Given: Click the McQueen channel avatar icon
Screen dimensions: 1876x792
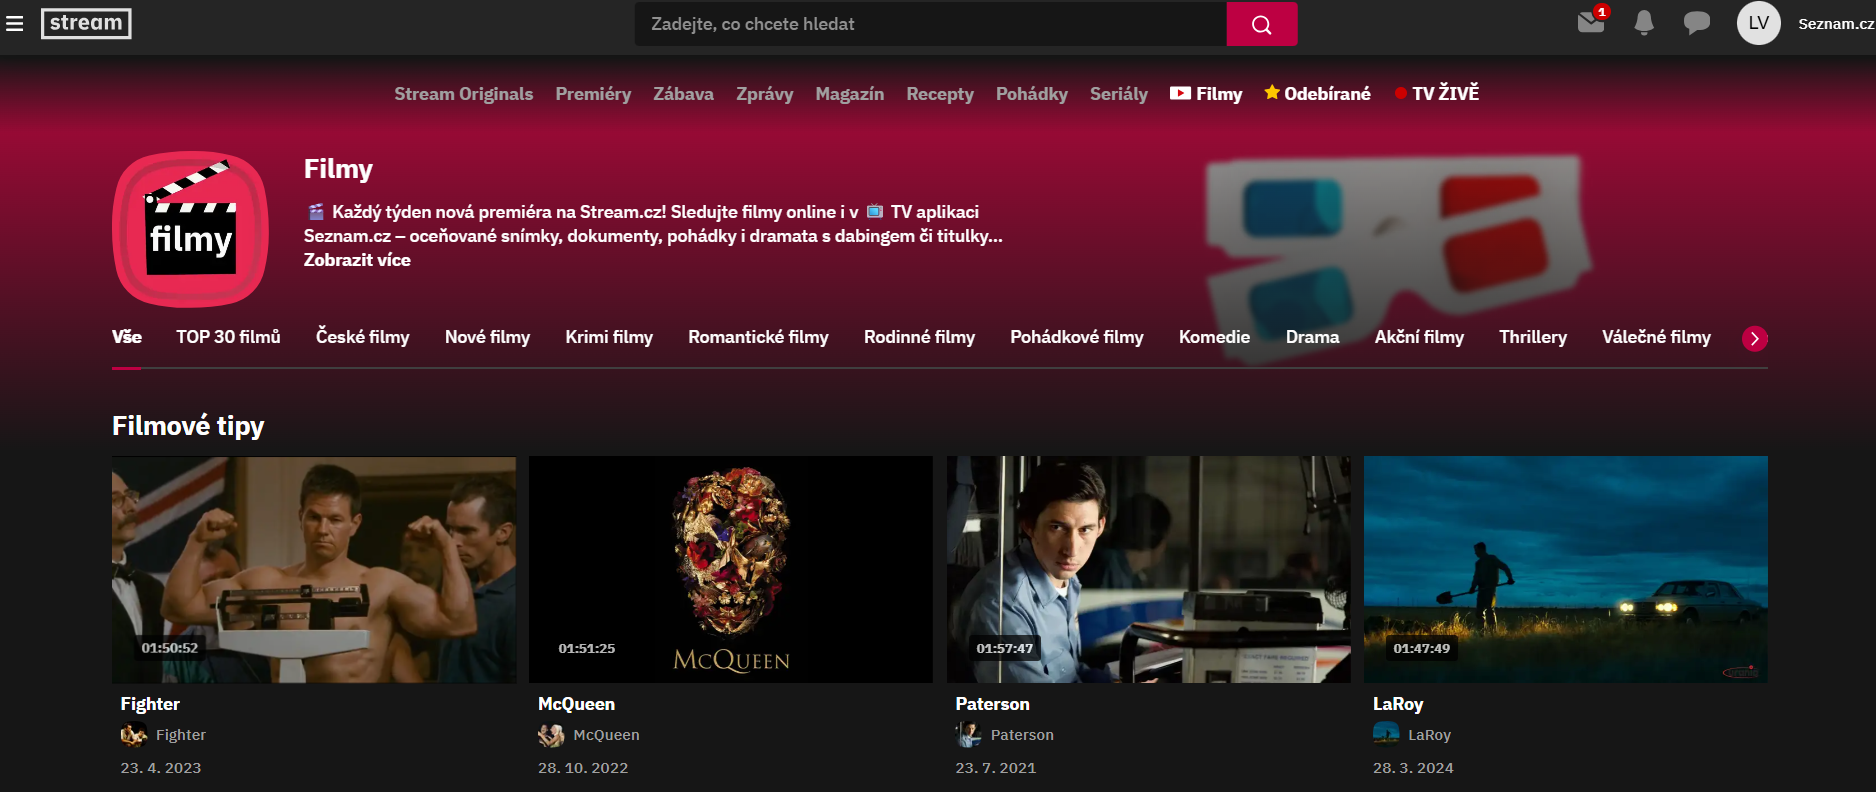Looking at the screenshot, I should [x=551, y=735].
